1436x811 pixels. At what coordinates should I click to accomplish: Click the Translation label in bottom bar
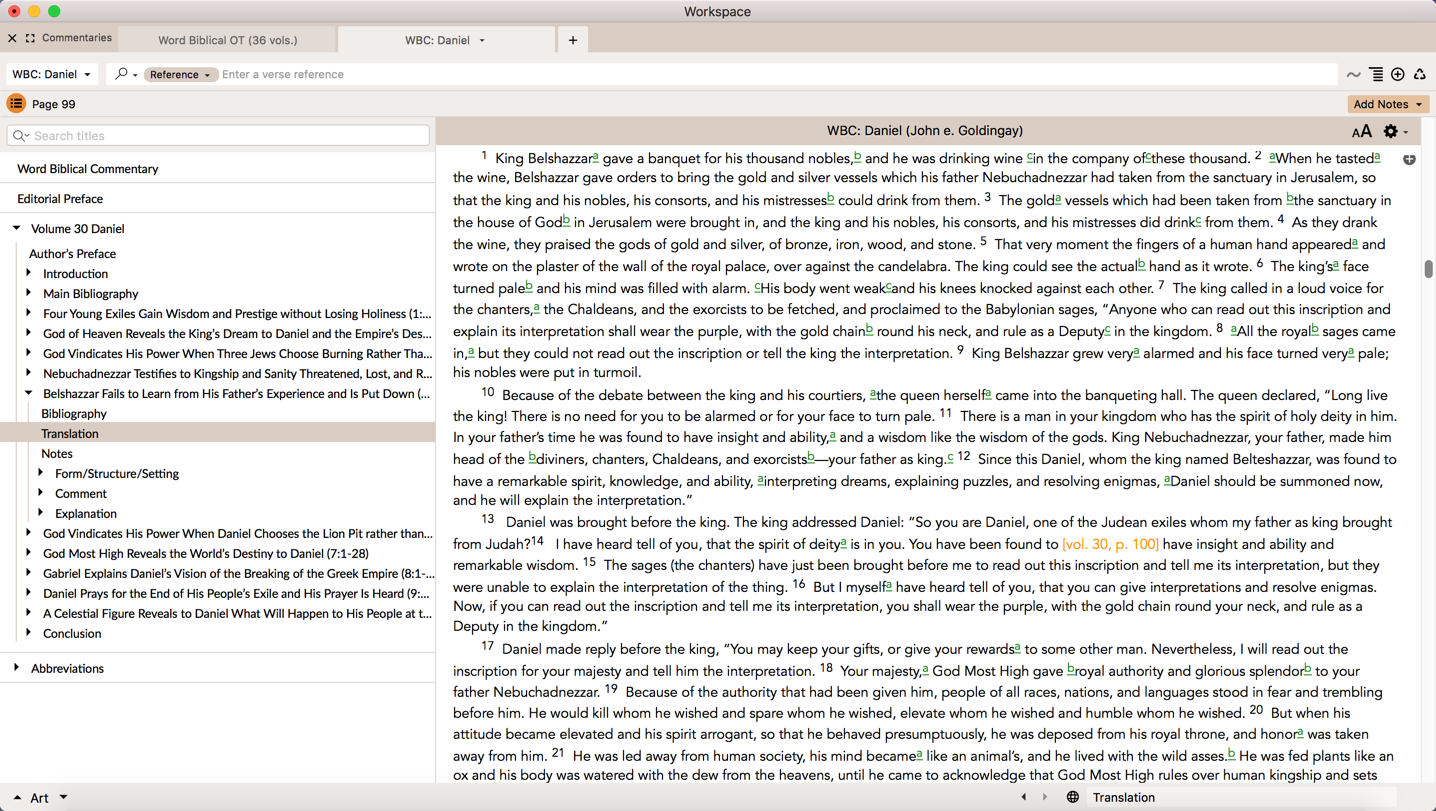pos(1124,797)
